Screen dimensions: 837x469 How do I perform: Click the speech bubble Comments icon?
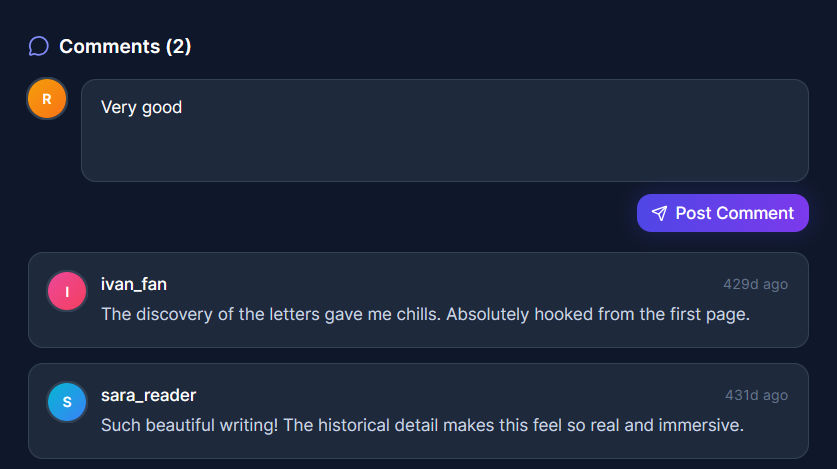click(x=39, y=46)
